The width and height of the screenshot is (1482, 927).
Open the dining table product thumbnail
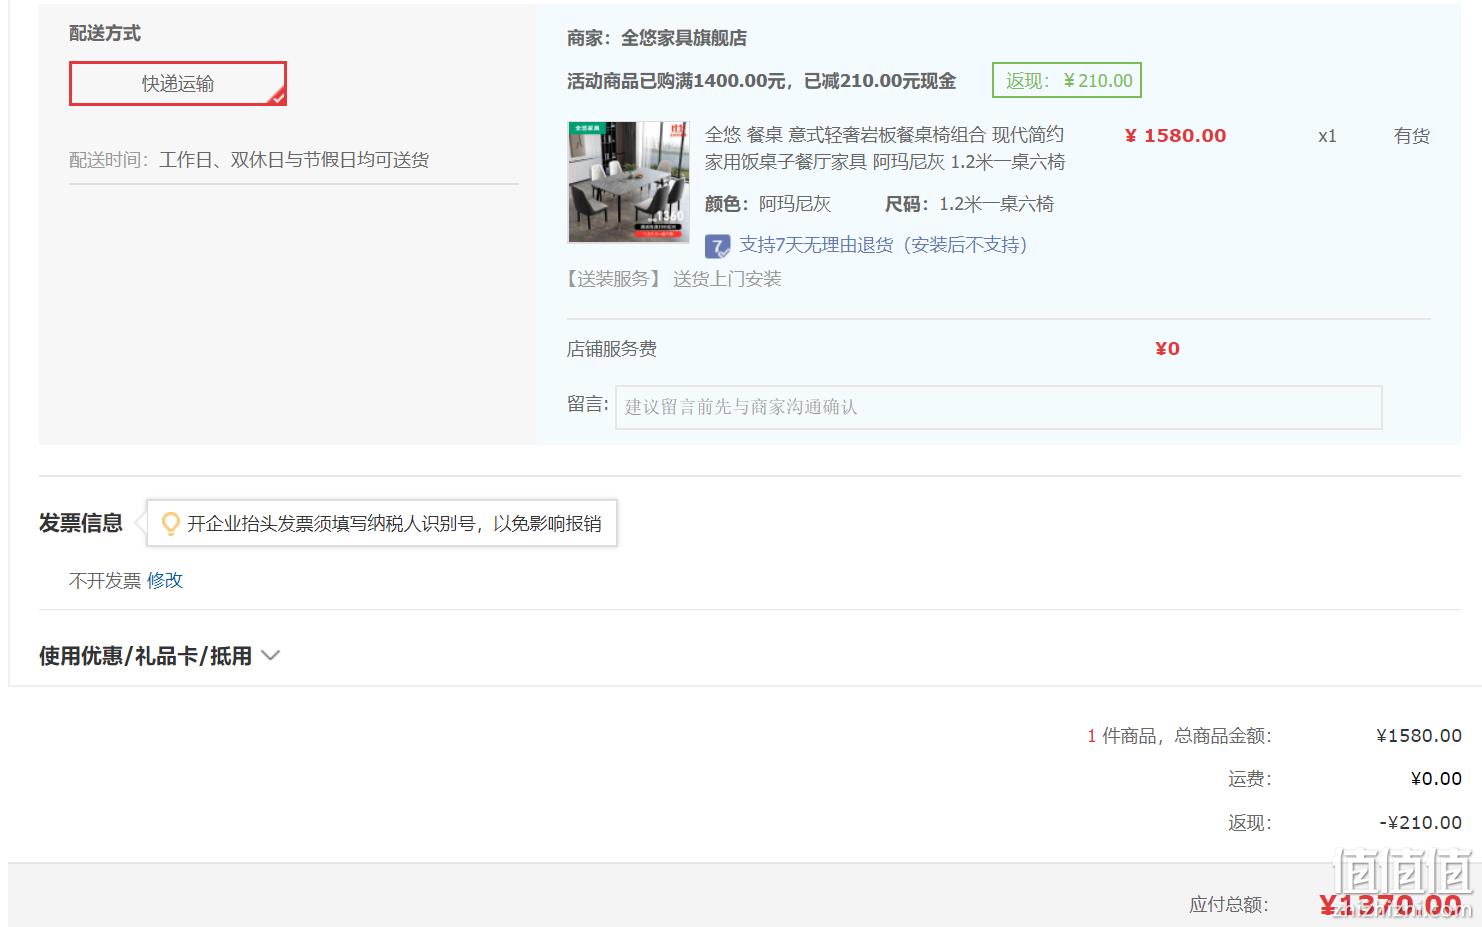(629, 182)
